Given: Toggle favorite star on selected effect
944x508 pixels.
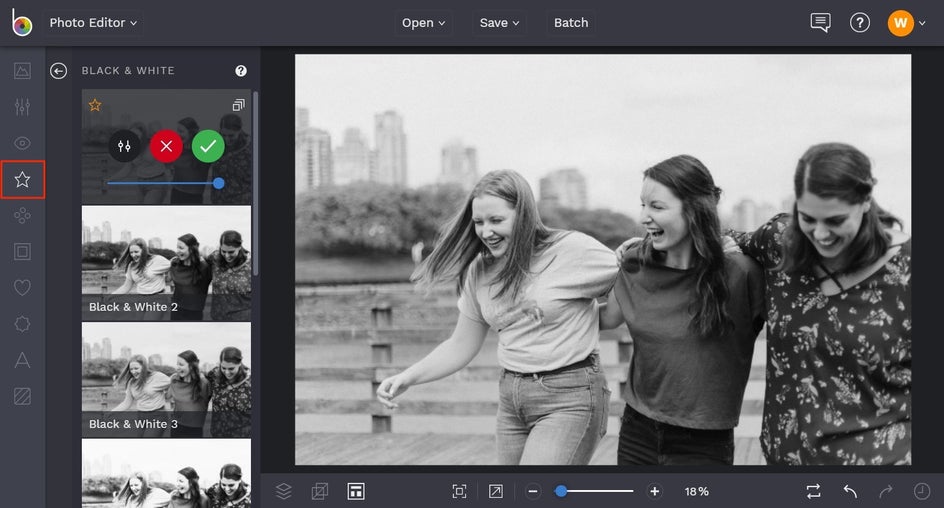Looking at the screenshot, I should [x=95, y=105].
